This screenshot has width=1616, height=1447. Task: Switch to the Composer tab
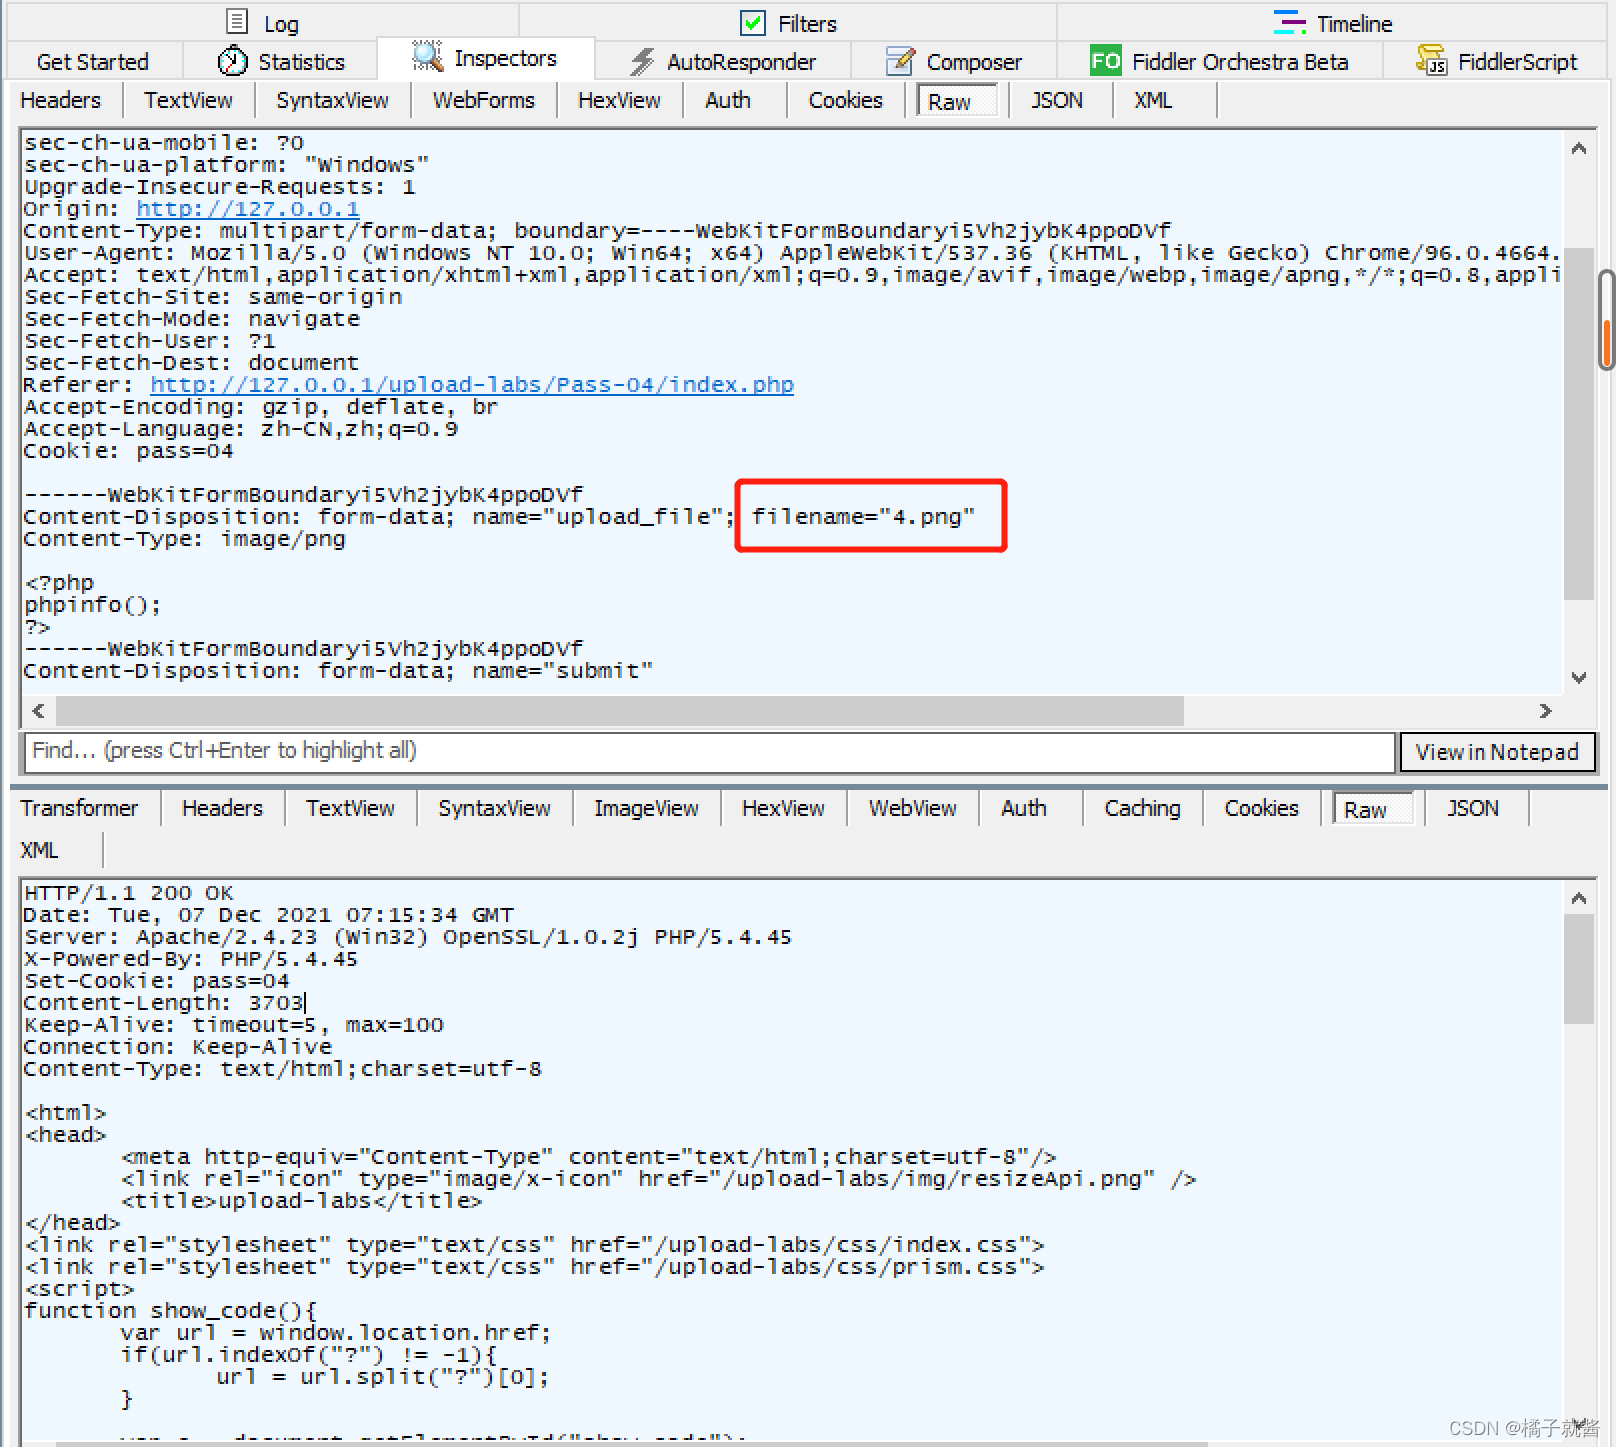(955, 62)
